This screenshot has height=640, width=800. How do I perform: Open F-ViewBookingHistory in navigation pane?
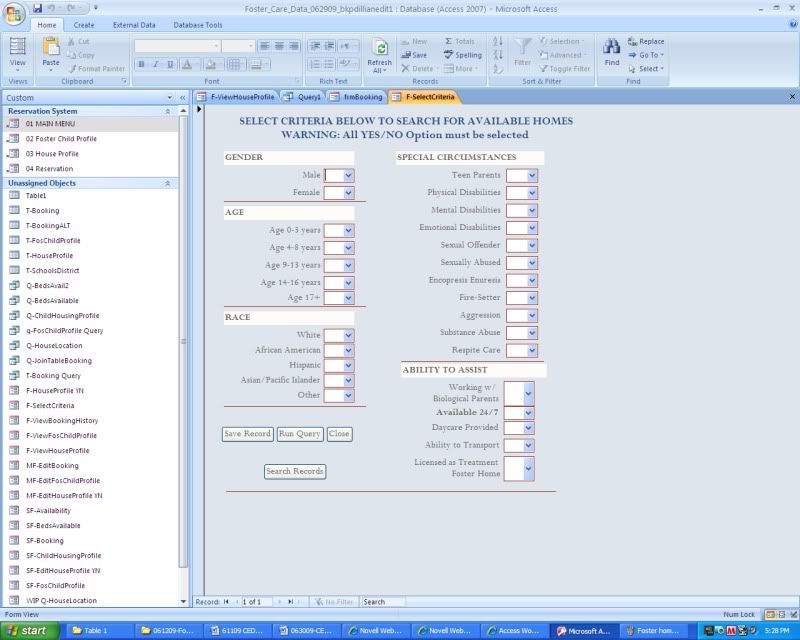(x=62, y=421)
